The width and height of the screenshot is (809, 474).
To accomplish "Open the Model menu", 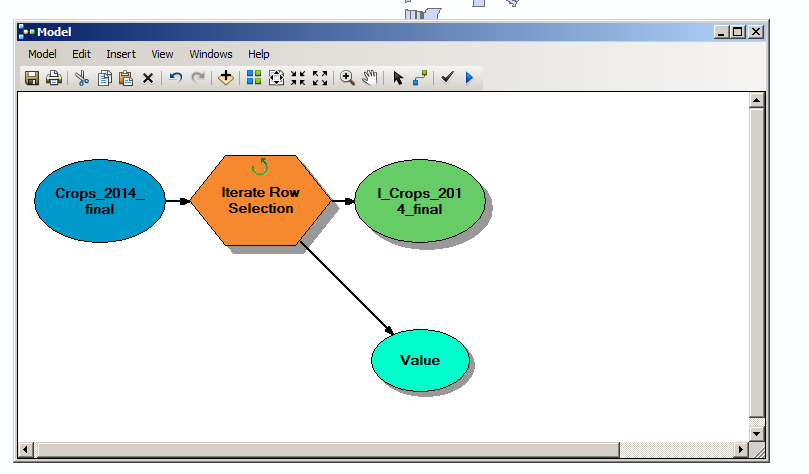I will pyautogui.click(x=42, y=54).
